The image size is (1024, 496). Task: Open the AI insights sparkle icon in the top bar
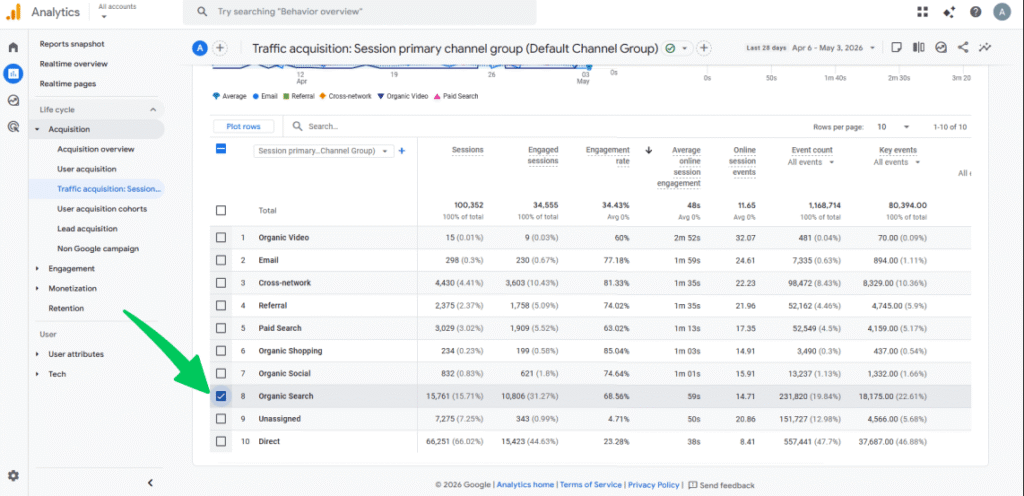[949, 12]
